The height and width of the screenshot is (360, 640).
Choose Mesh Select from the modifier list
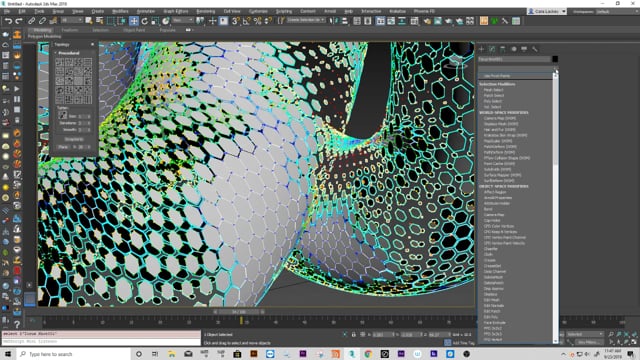[493, 90]
